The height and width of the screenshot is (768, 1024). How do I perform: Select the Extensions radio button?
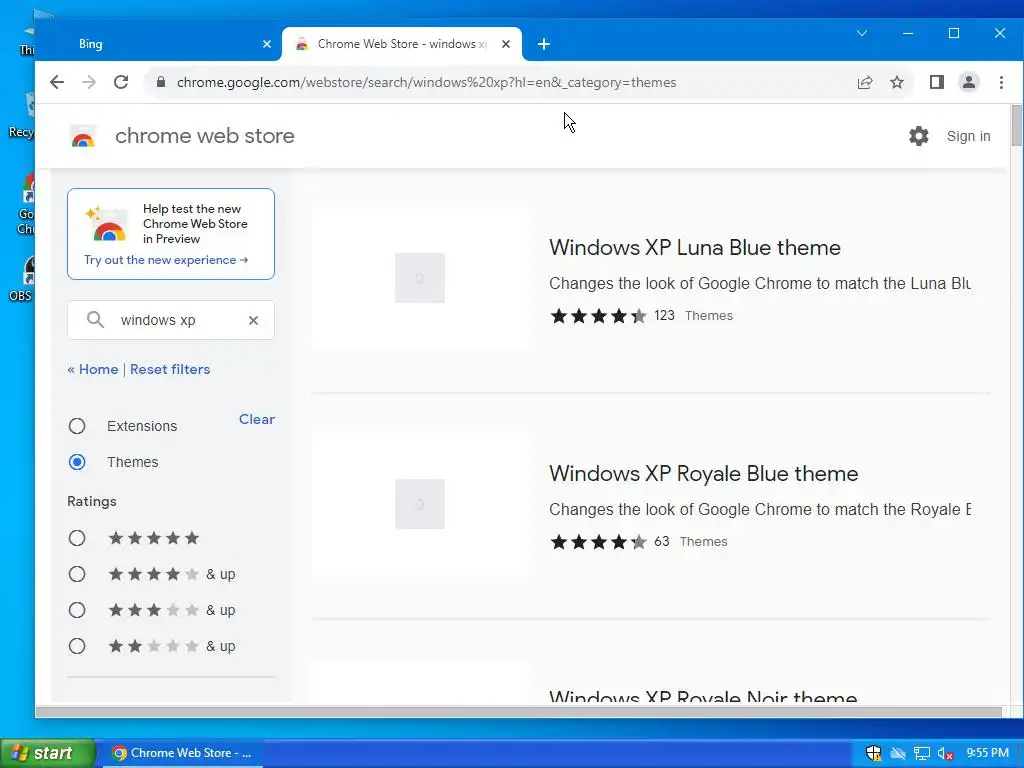point(77,426)
